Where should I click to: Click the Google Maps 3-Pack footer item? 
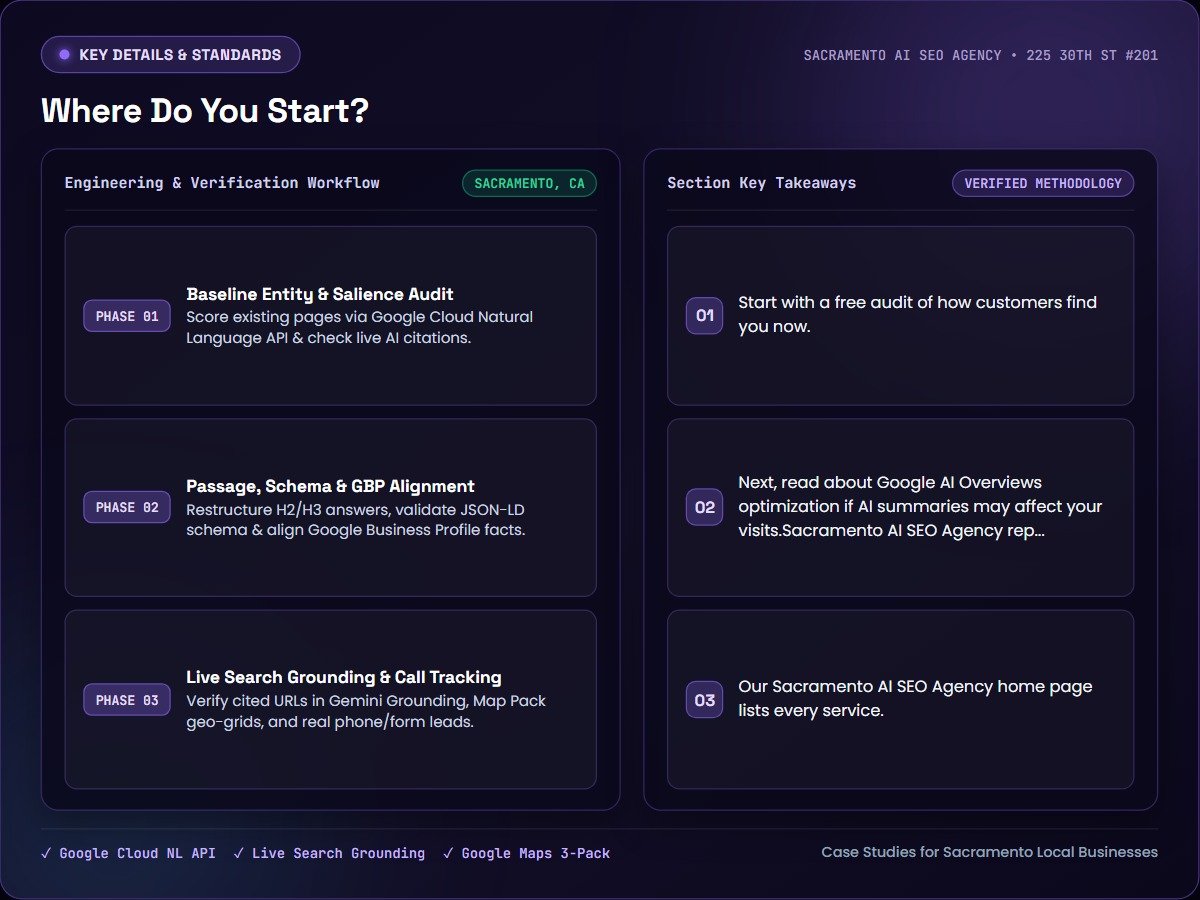526,853
